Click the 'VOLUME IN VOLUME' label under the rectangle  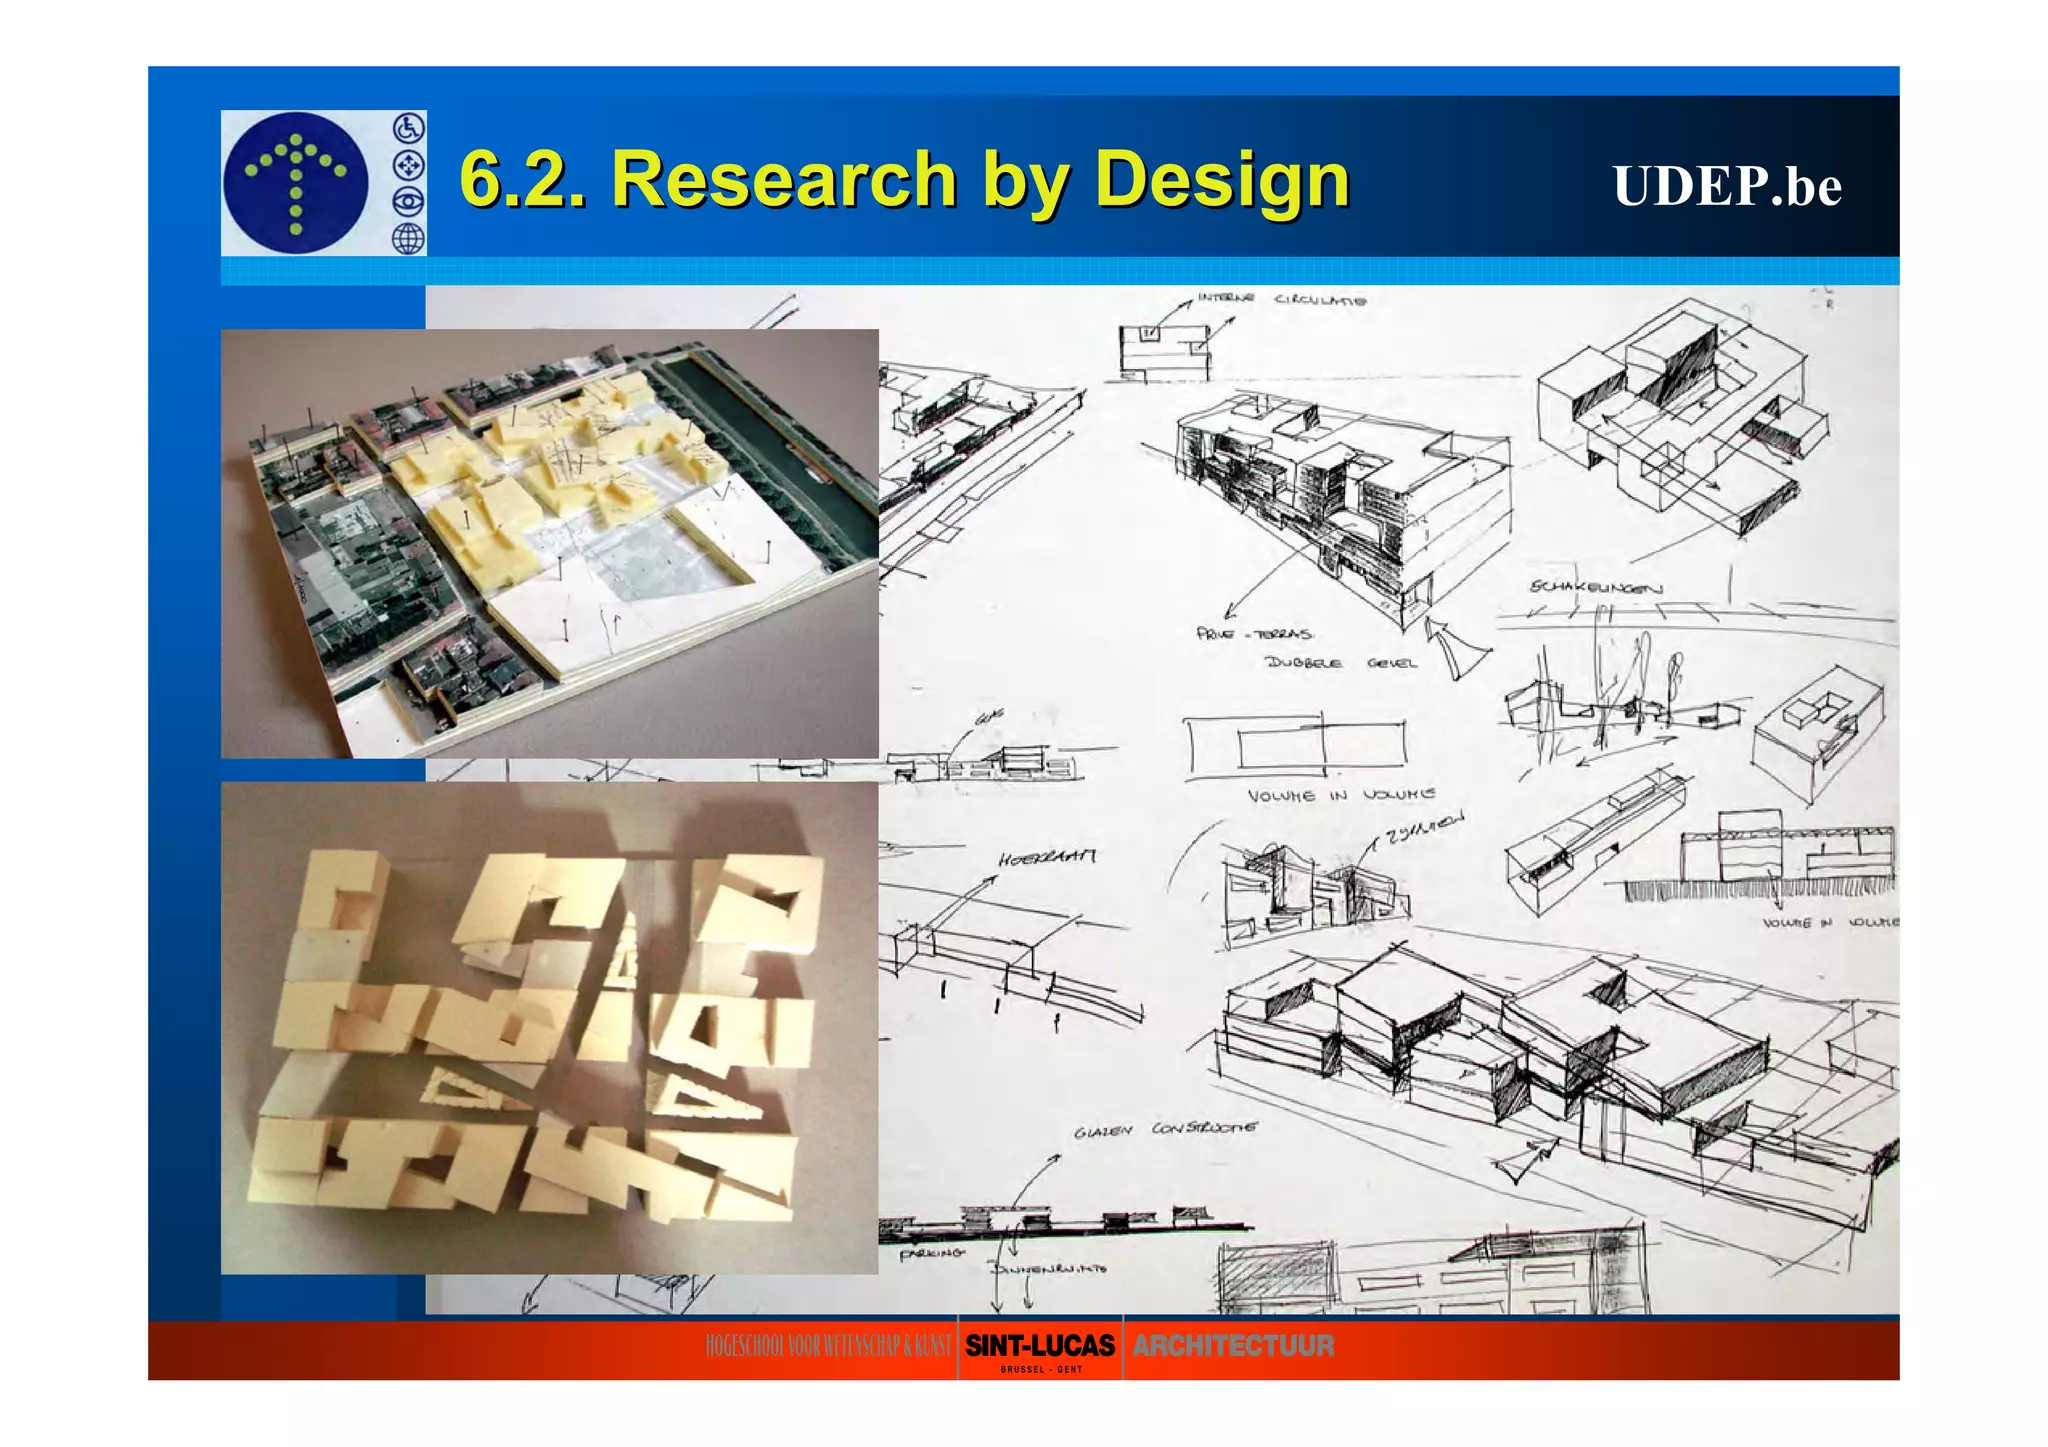point(1341,795)
